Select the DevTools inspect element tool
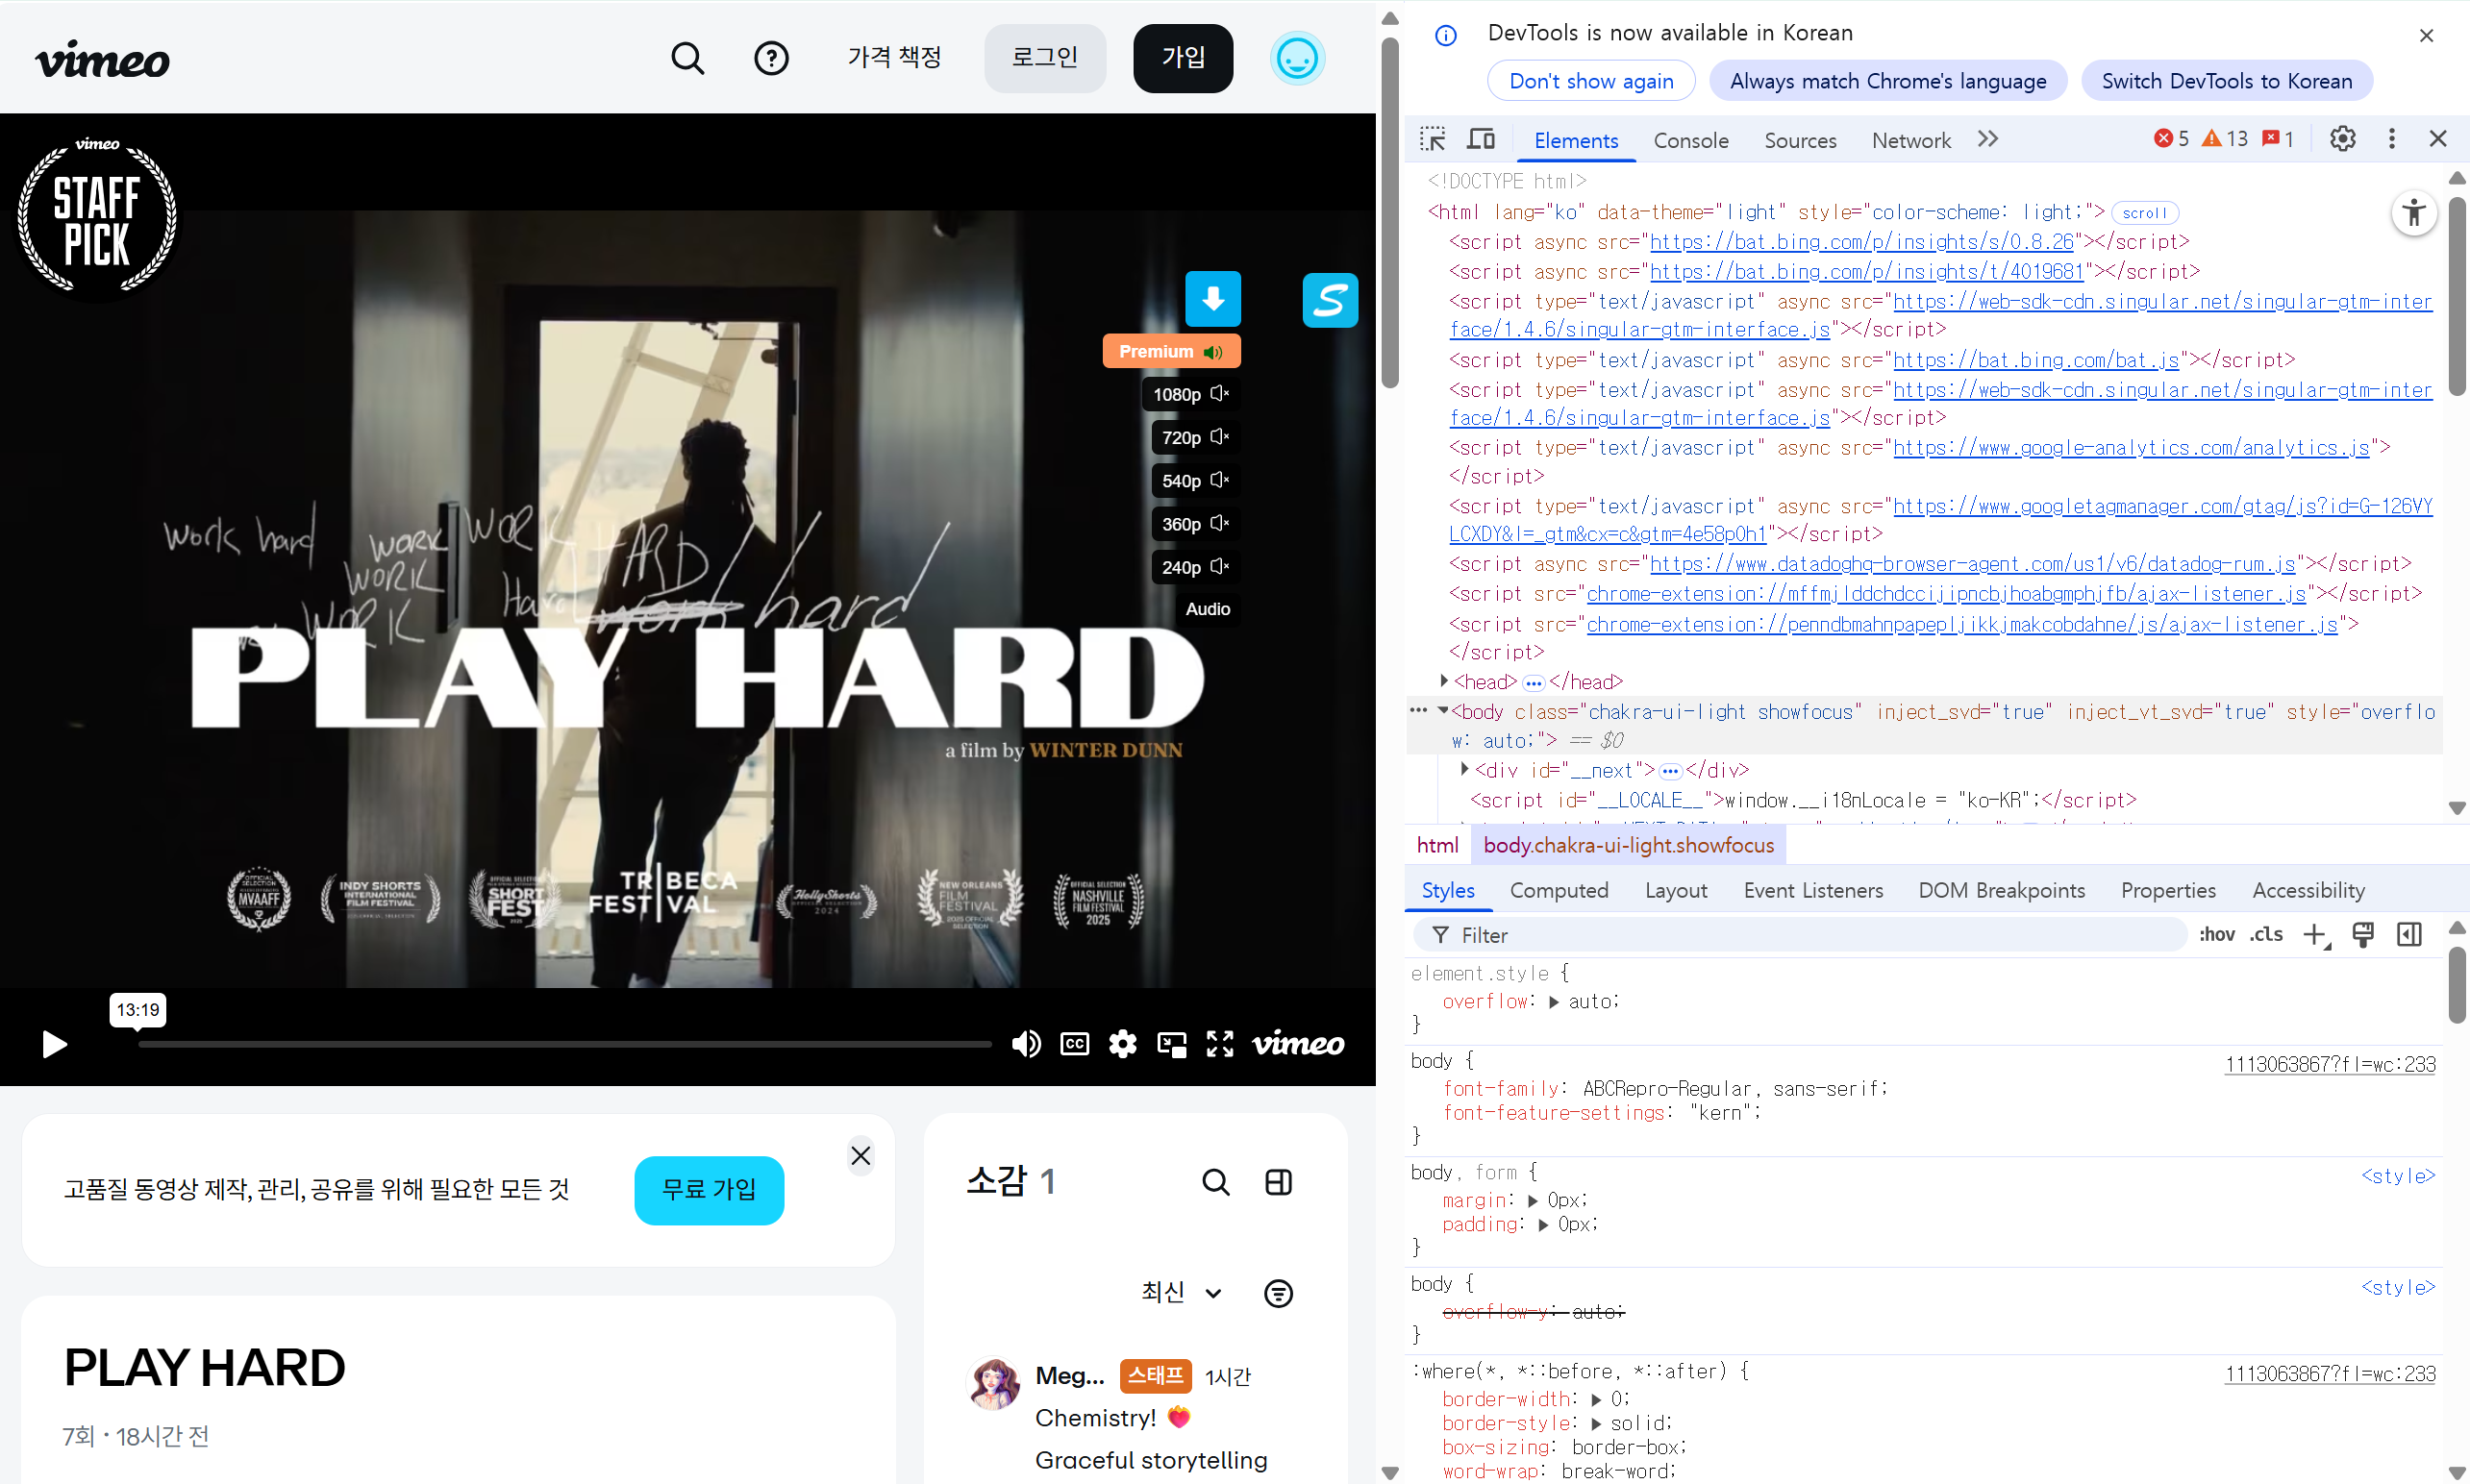The height and width of the screenshot is (1484, 2470). 1432,139
